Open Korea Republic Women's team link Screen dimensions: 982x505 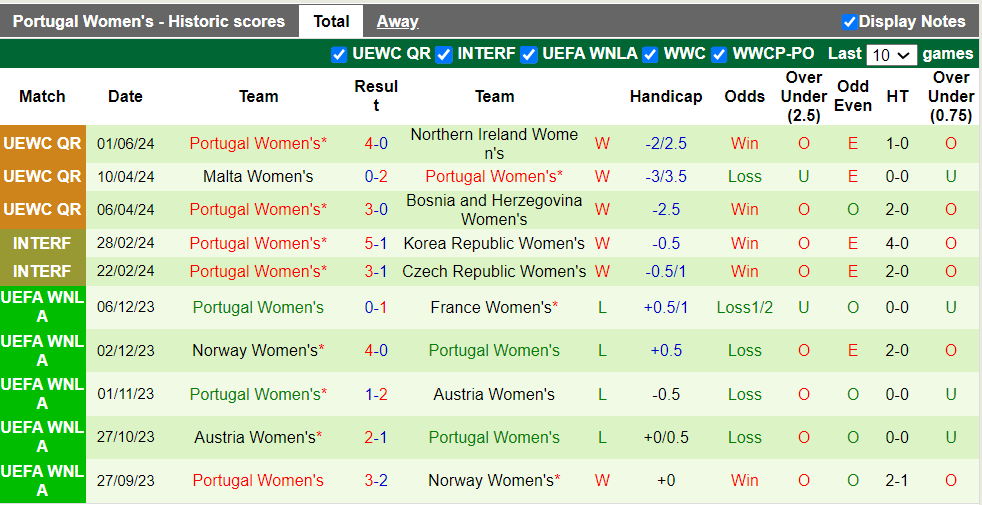click(x=494, y=244)
